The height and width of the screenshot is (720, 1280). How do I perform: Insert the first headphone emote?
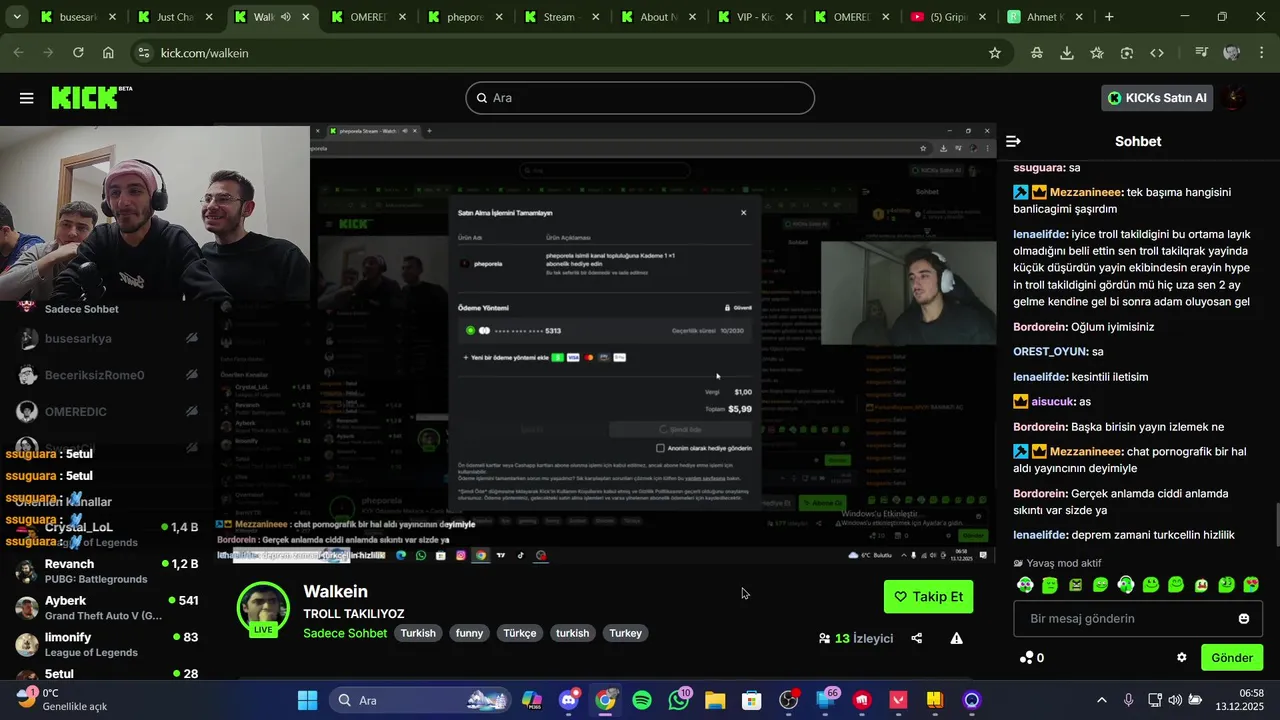point(1025,585)
